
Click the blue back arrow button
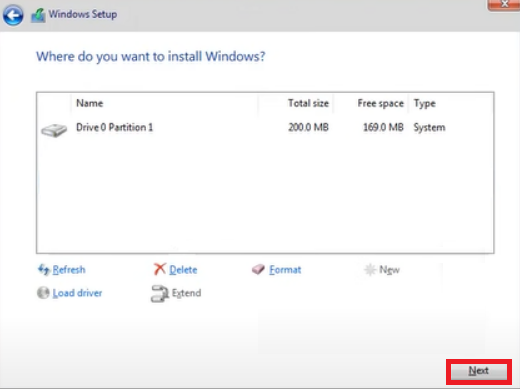pyautogui.click(x=13, y=15)
